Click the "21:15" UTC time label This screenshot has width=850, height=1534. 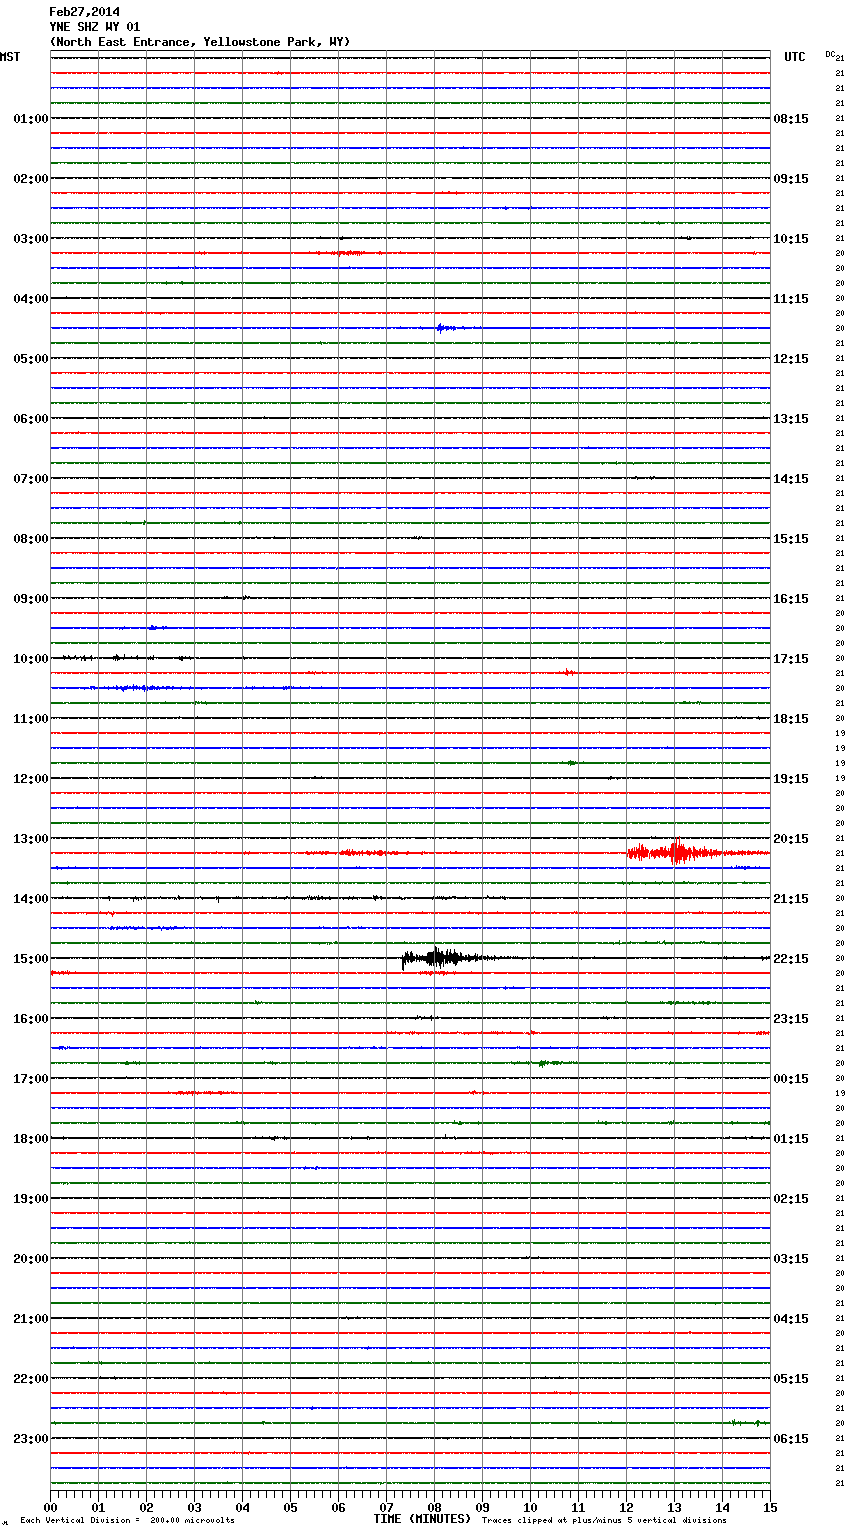pyautogui.click(x=791, y=899)
